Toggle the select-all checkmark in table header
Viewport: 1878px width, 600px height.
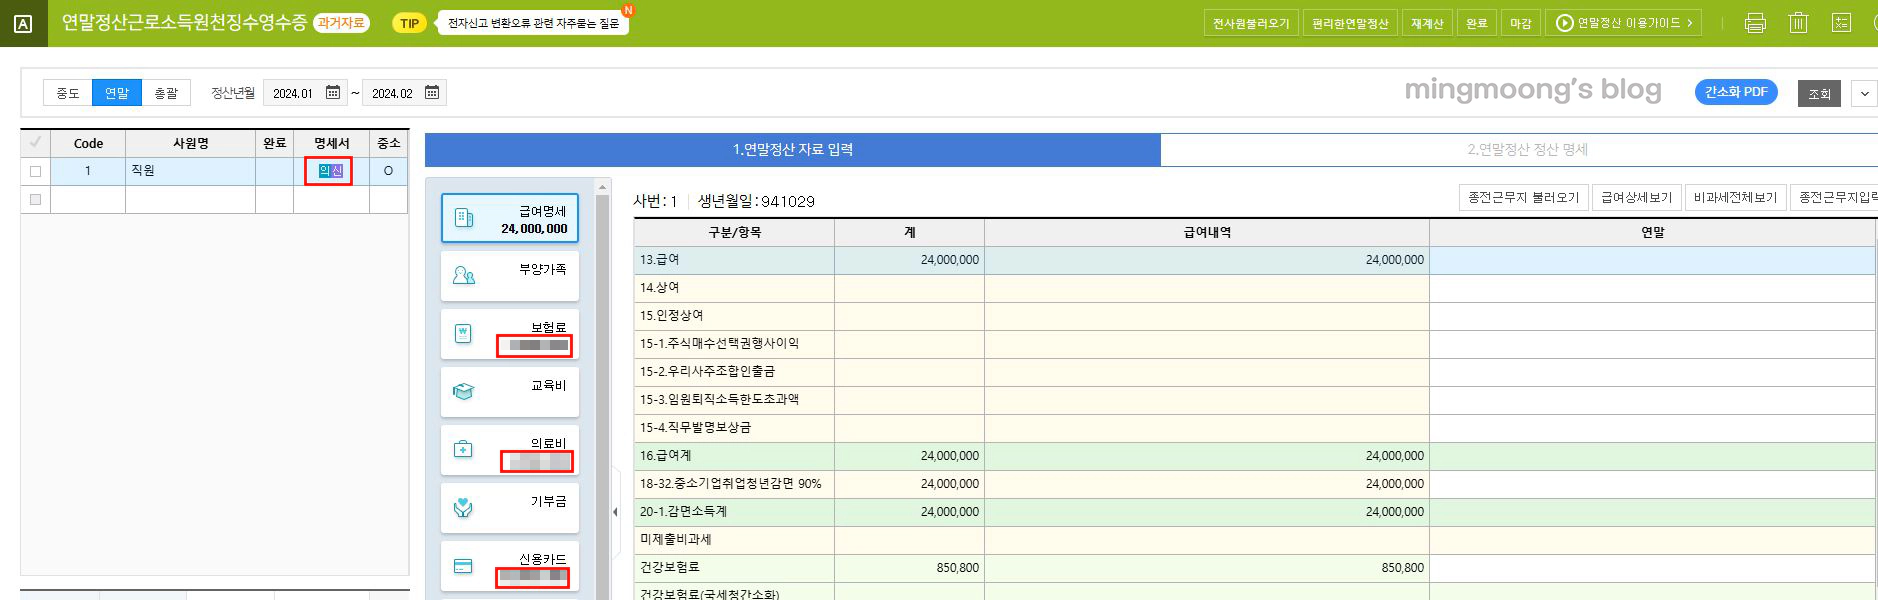click(36, 142)
